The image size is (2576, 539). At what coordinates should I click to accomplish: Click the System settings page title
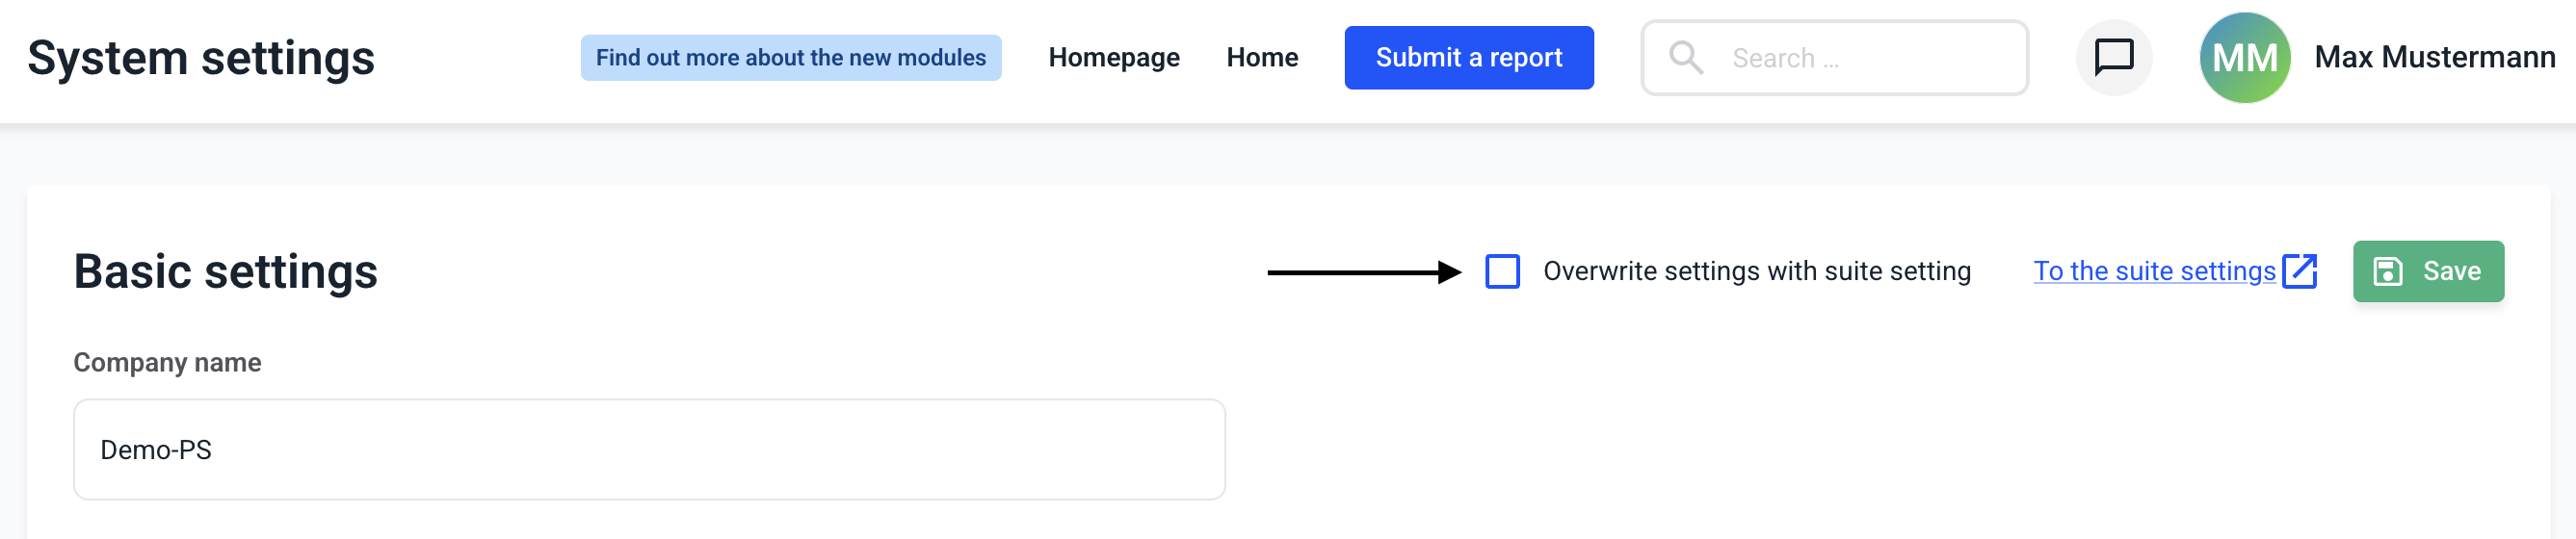[201, 58]
